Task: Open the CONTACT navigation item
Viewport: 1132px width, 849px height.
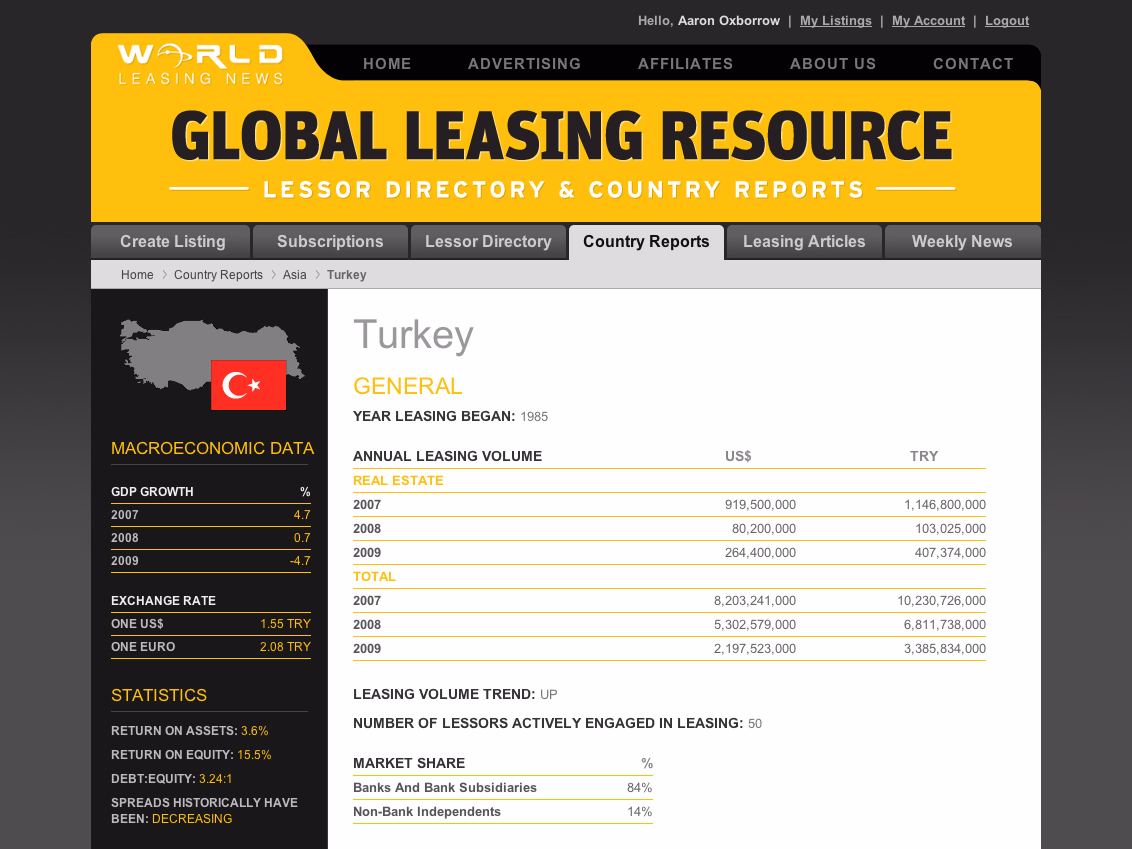Action: 973,64
